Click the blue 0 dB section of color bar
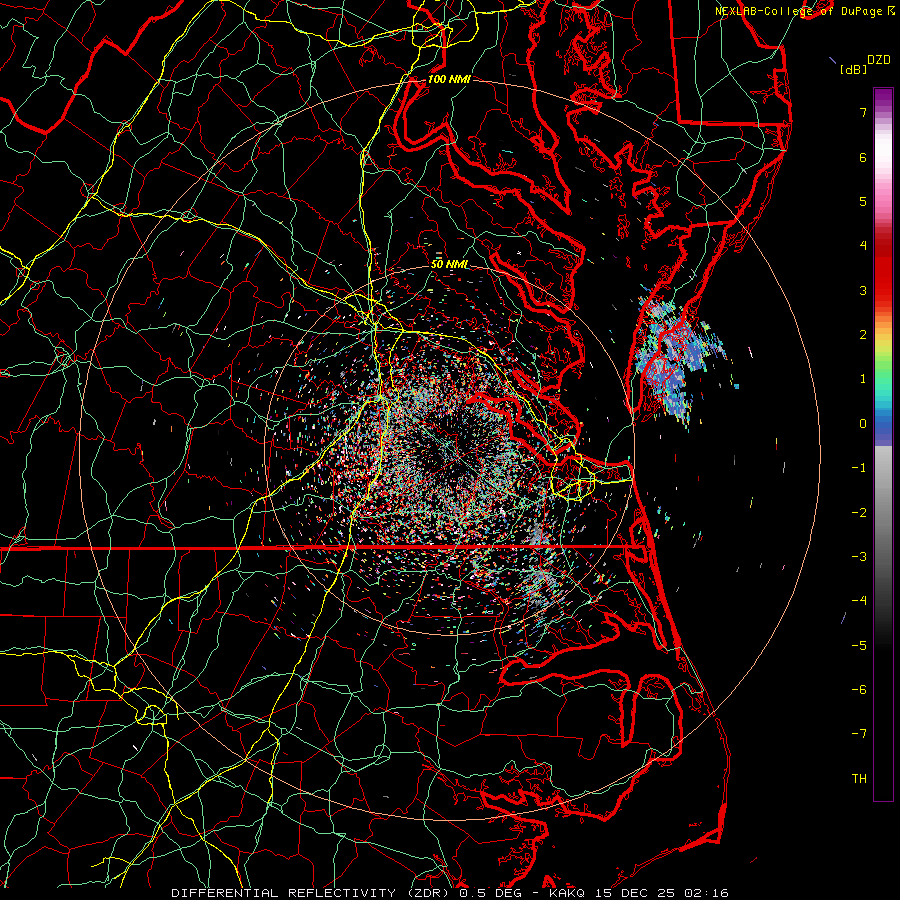The height and width of the screenshot is (900, 900). tap(883, 424)
